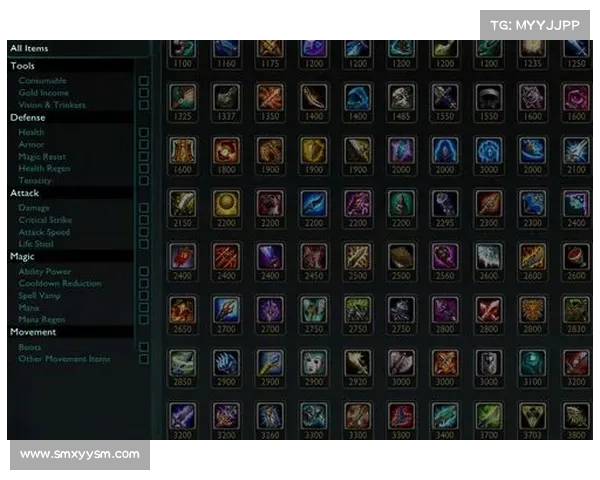
Task: Select the item icon priced 1485
Action: pos(401,98)
